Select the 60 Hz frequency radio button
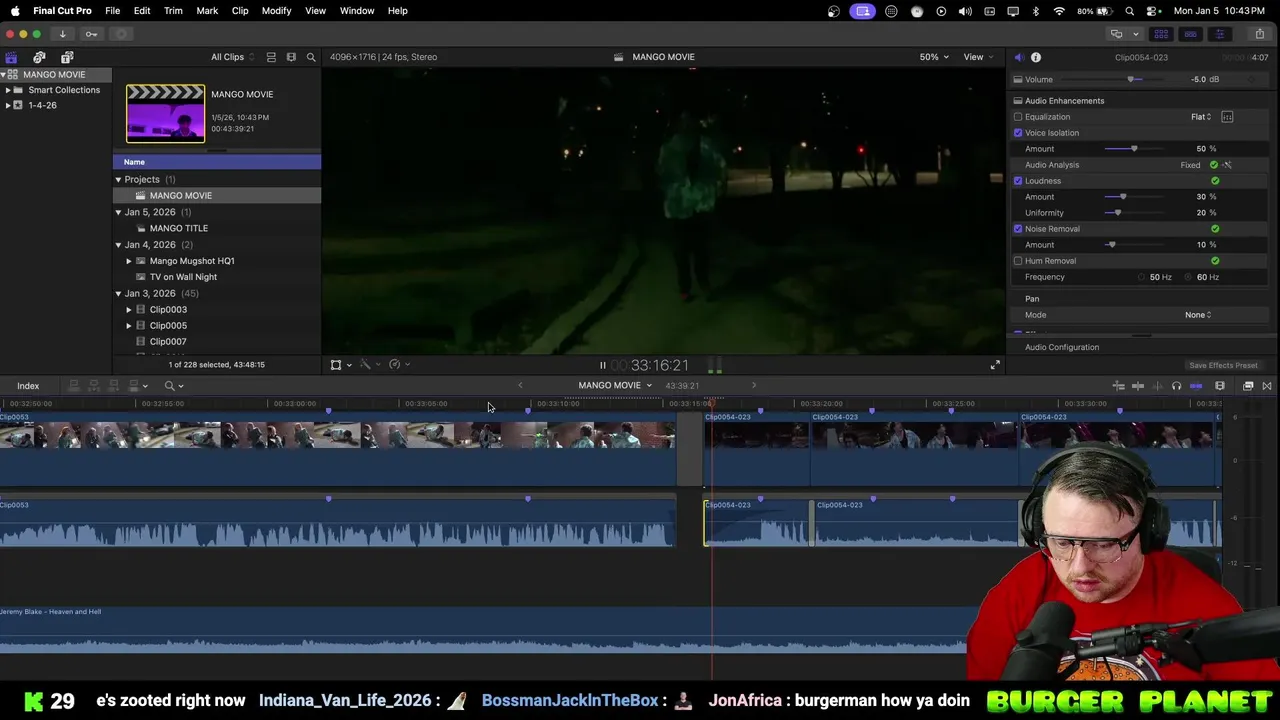Viewport: 1280px width, 720px height. tap(1189, 277)
